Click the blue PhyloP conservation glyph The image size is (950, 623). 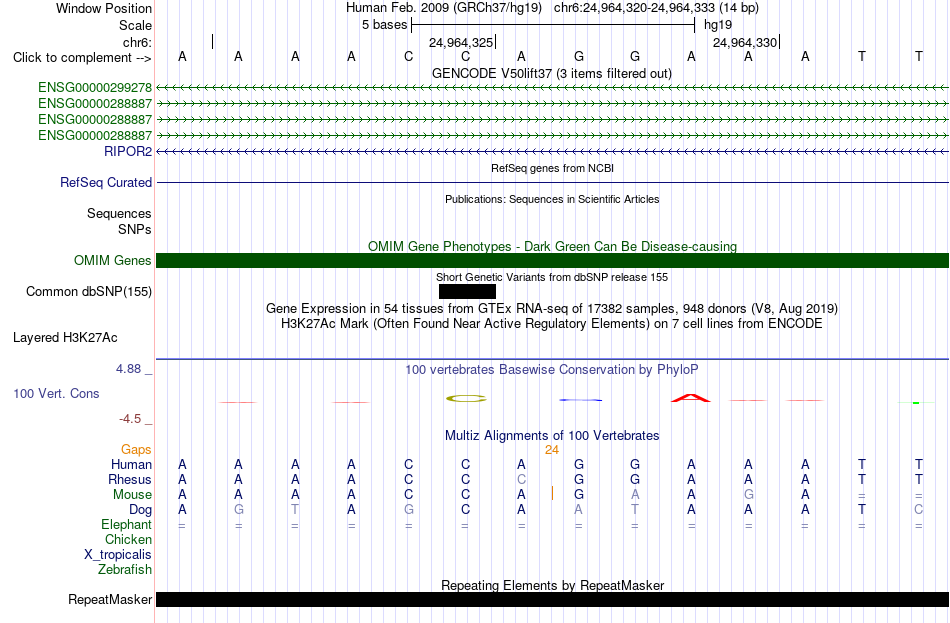tap(580, 400)
